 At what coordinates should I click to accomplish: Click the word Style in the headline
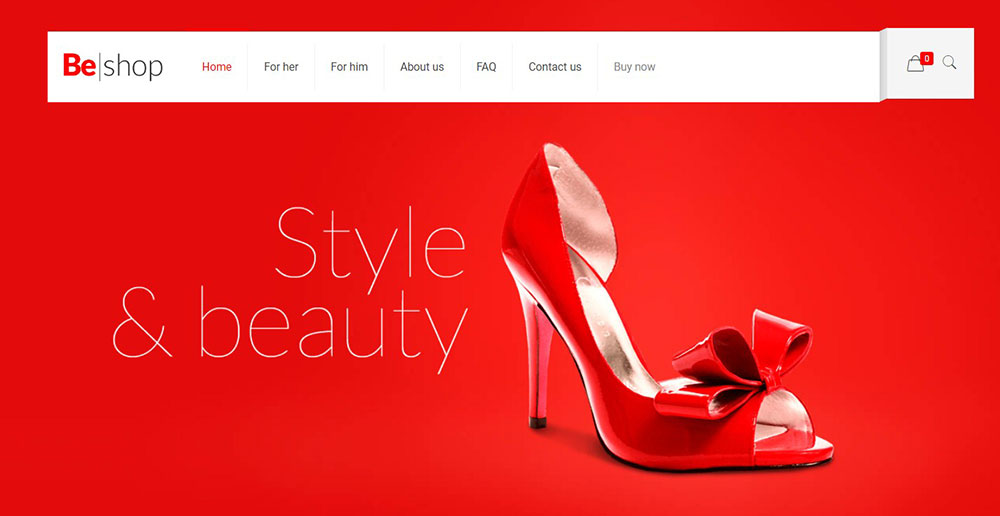click(x=370, y=245)
